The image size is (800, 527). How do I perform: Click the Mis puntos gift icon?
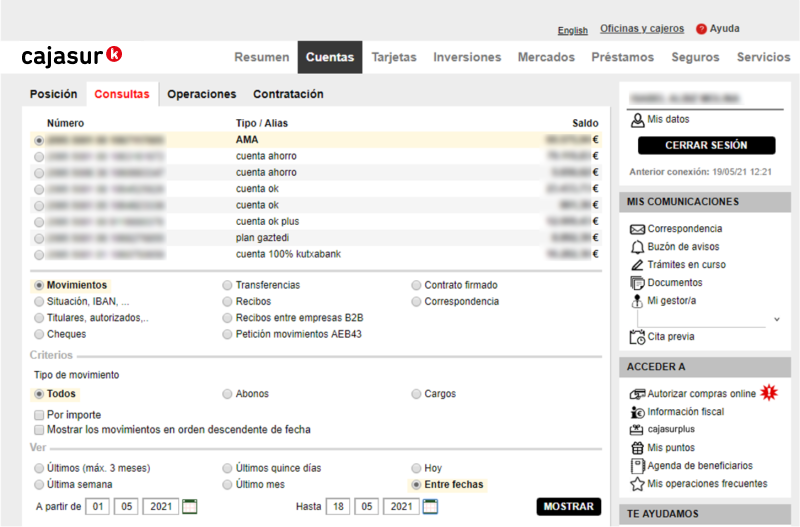[x=637, y=448]
